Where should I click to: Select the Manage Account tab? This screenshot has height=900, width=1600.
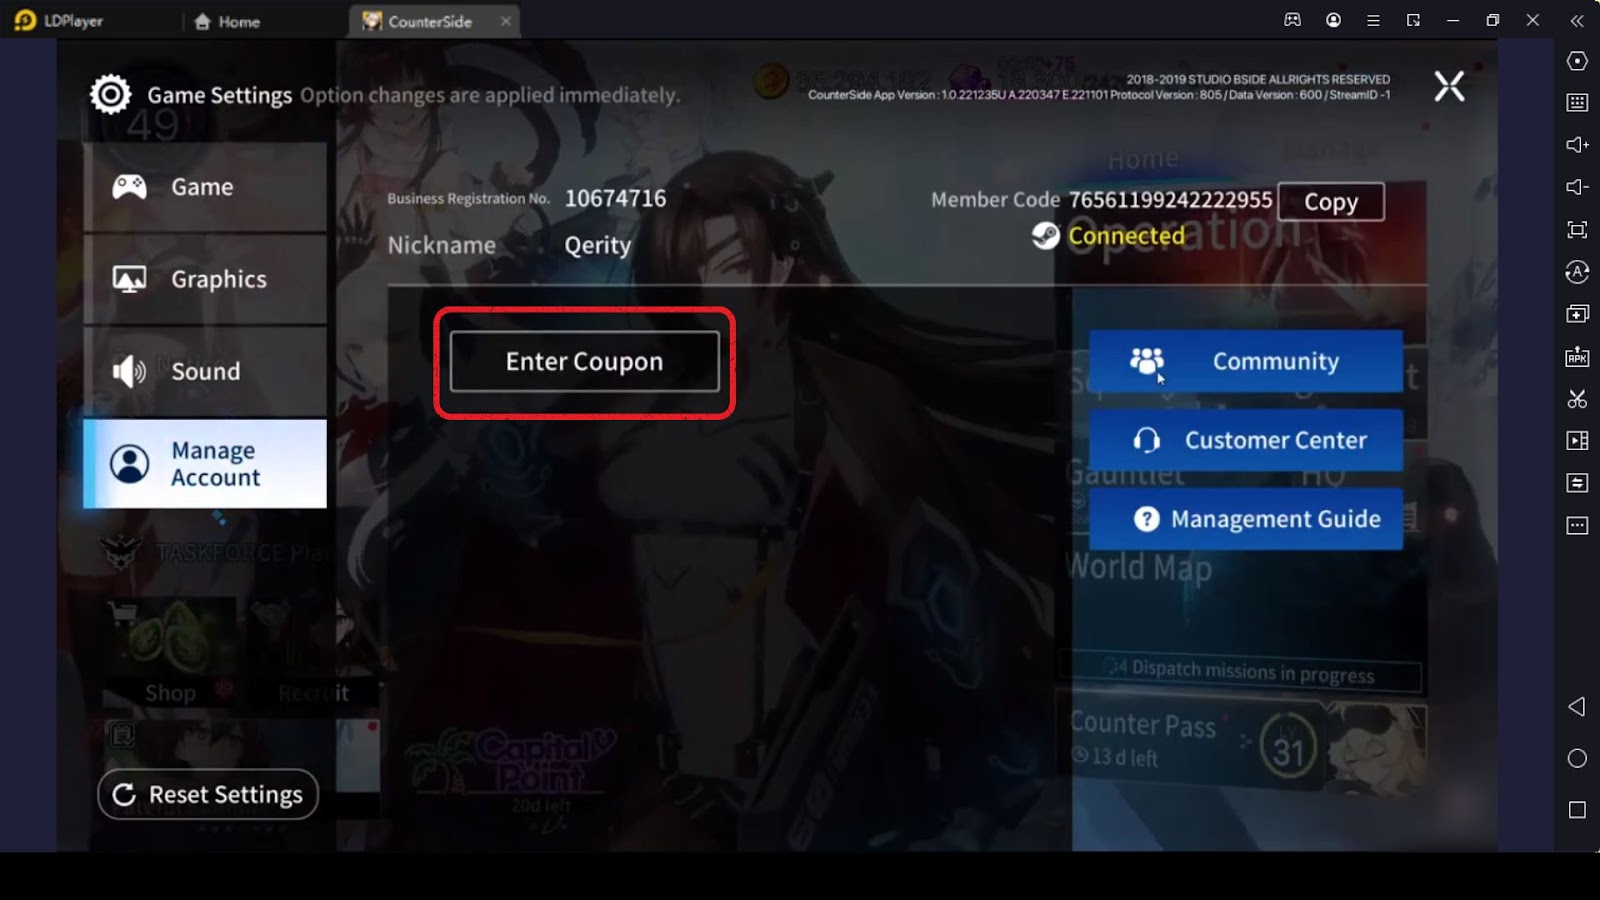point(205,464)
